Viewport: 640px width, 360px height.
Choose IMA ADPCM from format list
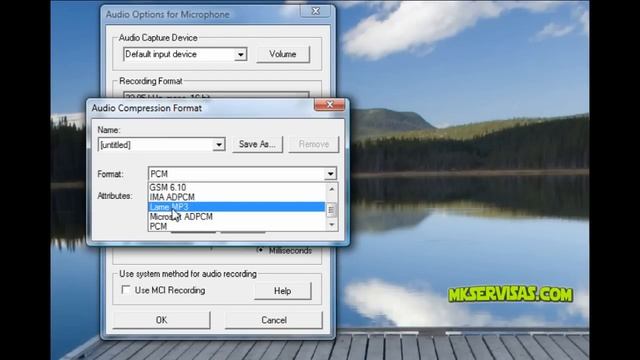click(236, 197)
